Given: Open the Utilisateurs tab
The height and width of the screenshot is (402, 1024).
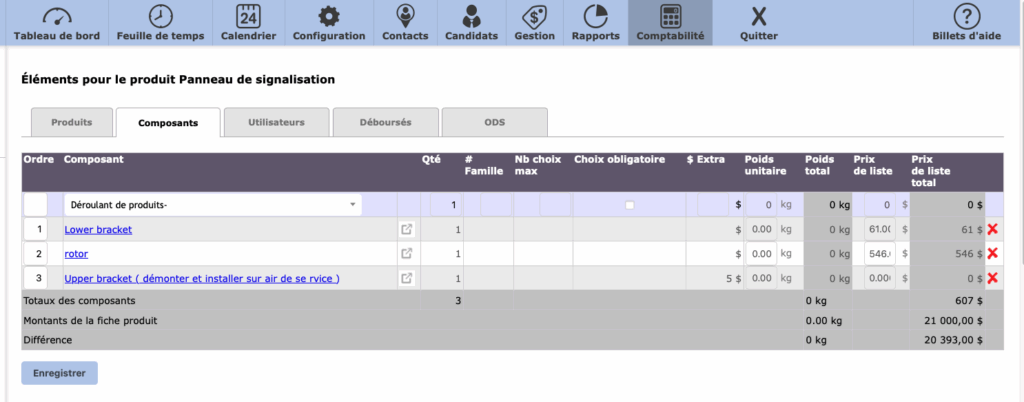Looking at the screenshot, I should pyautogui.click(x=276, y=122).
